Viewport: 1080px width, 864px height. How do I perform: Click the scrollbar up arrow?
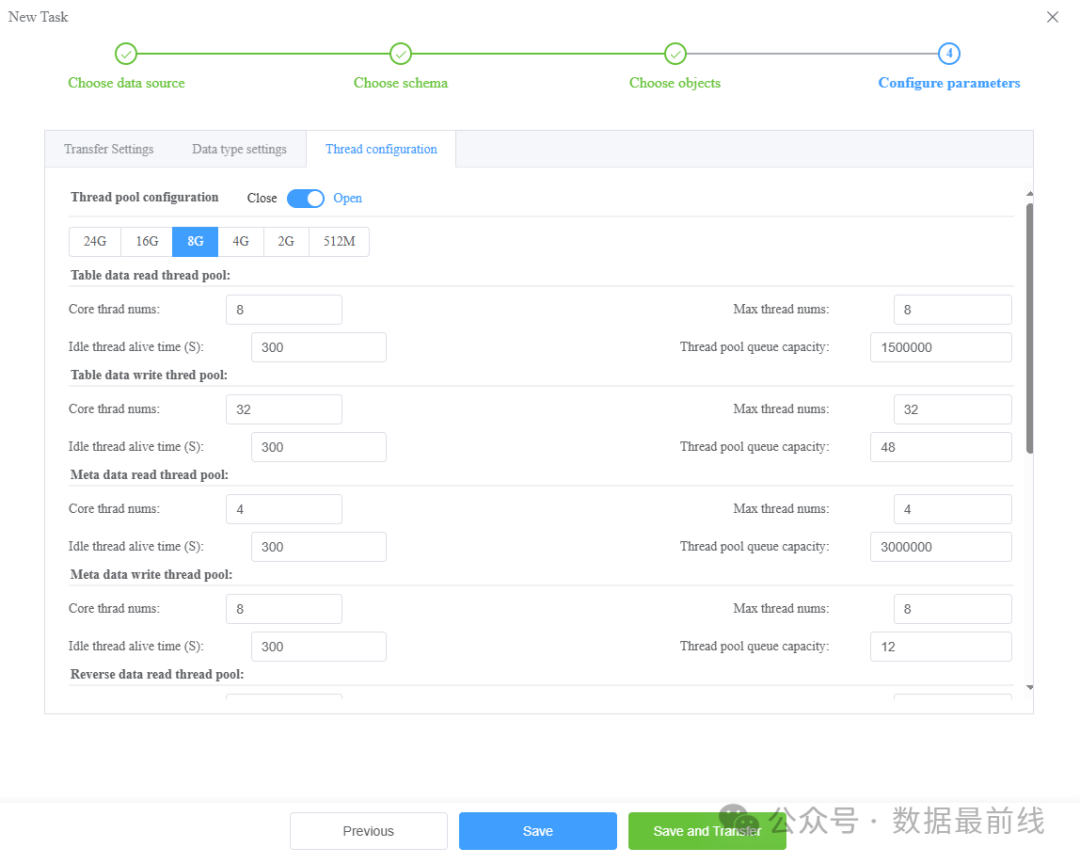pyautogui.click(x=1030, y=194)
